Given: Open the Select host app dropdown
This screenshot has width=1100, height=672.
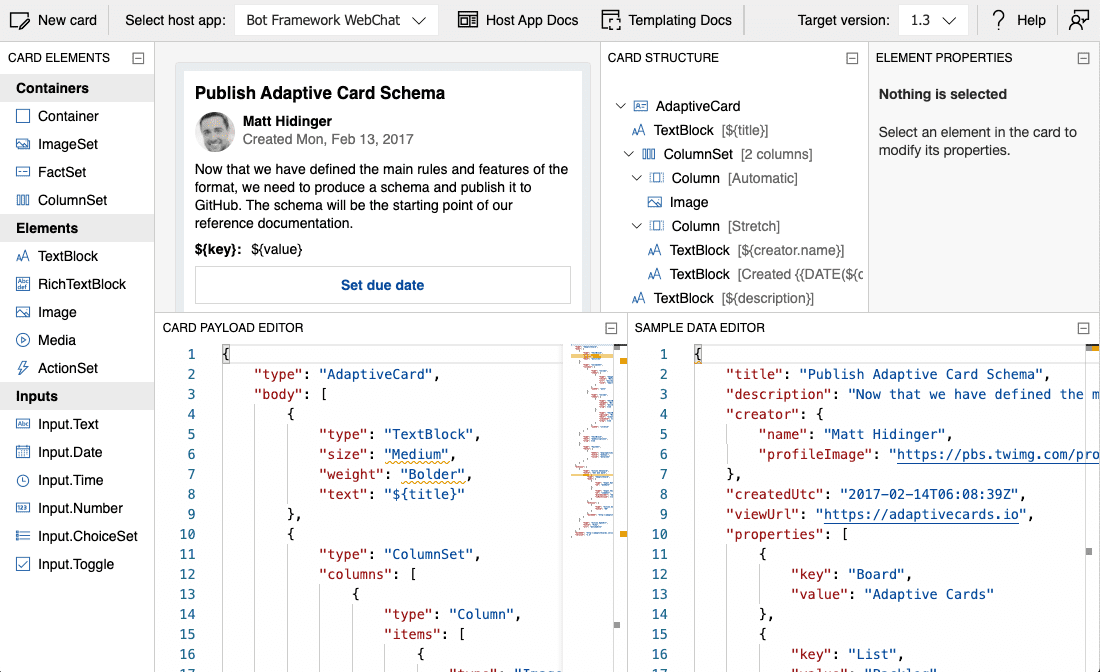Looking at the screenshot, I should pyautogui.click(x=335, y=20).
